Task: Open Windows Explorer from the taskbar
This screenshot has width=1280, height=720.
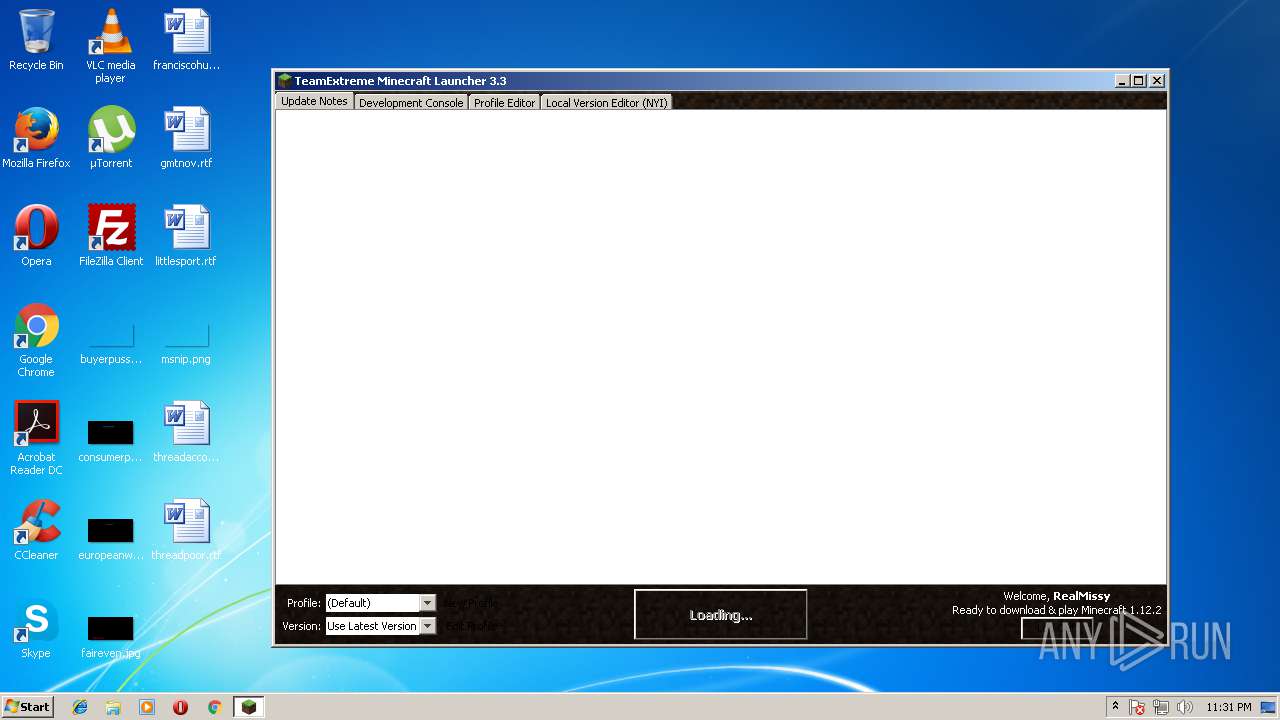Action: pos(113,707)
